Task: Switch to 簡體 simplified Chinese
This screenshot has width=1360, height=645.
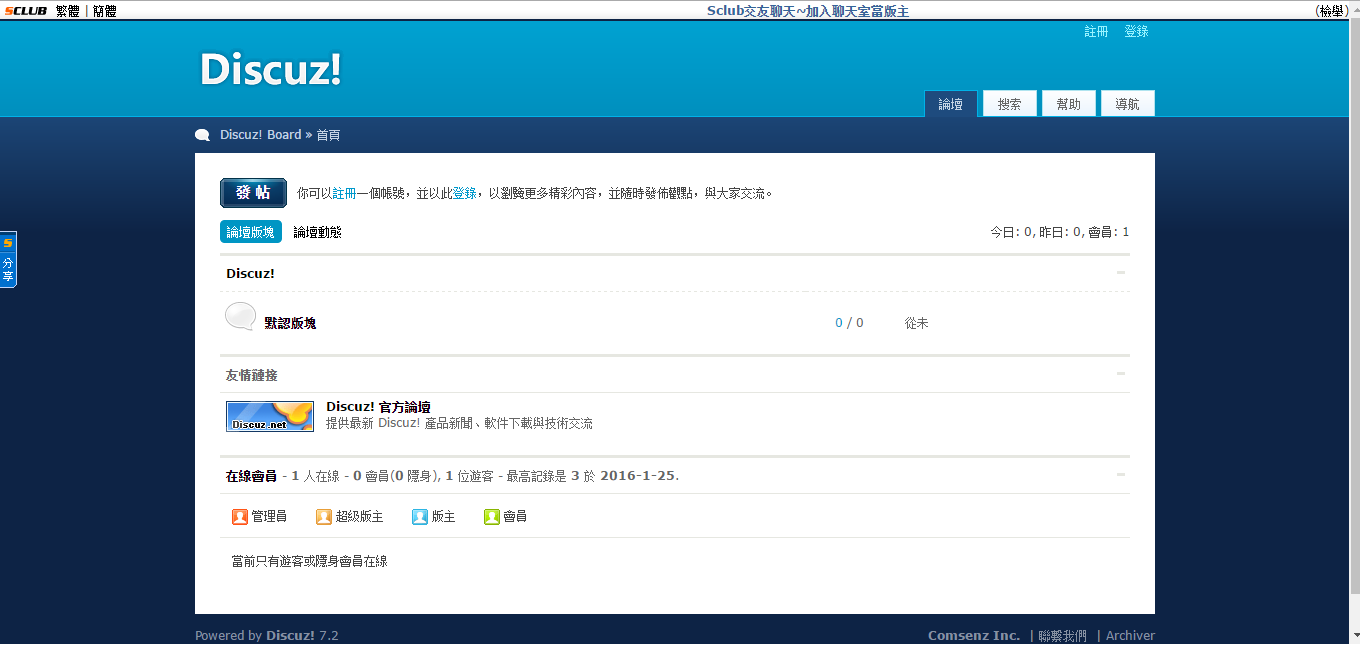Action: [105, 11]
